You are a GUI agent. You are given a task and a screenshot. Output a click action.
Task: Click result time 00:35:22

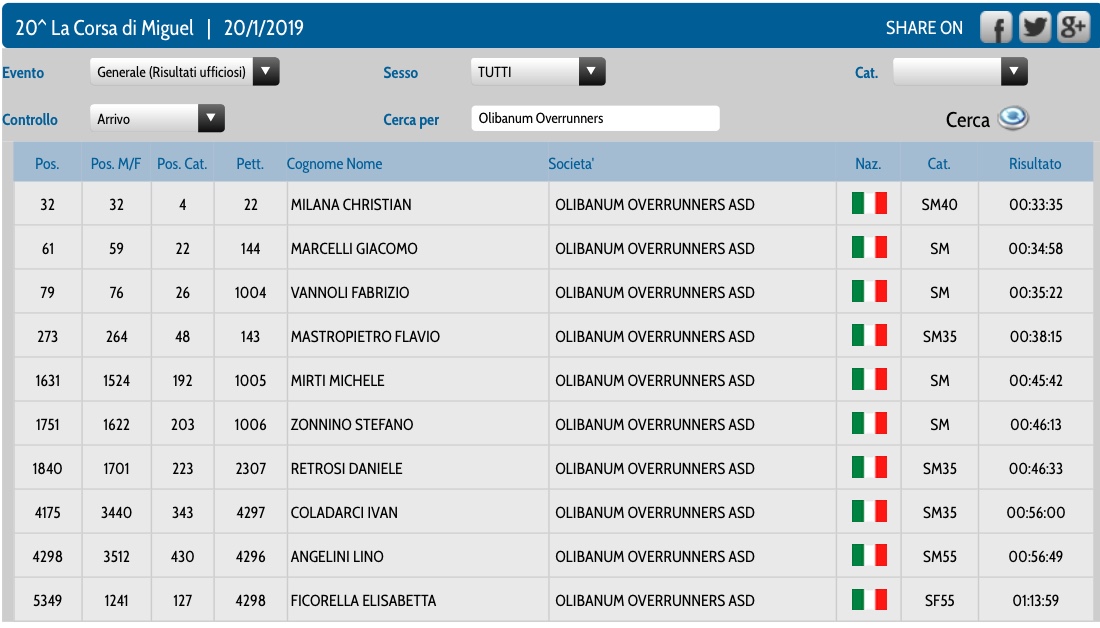tap(1035, 293)
